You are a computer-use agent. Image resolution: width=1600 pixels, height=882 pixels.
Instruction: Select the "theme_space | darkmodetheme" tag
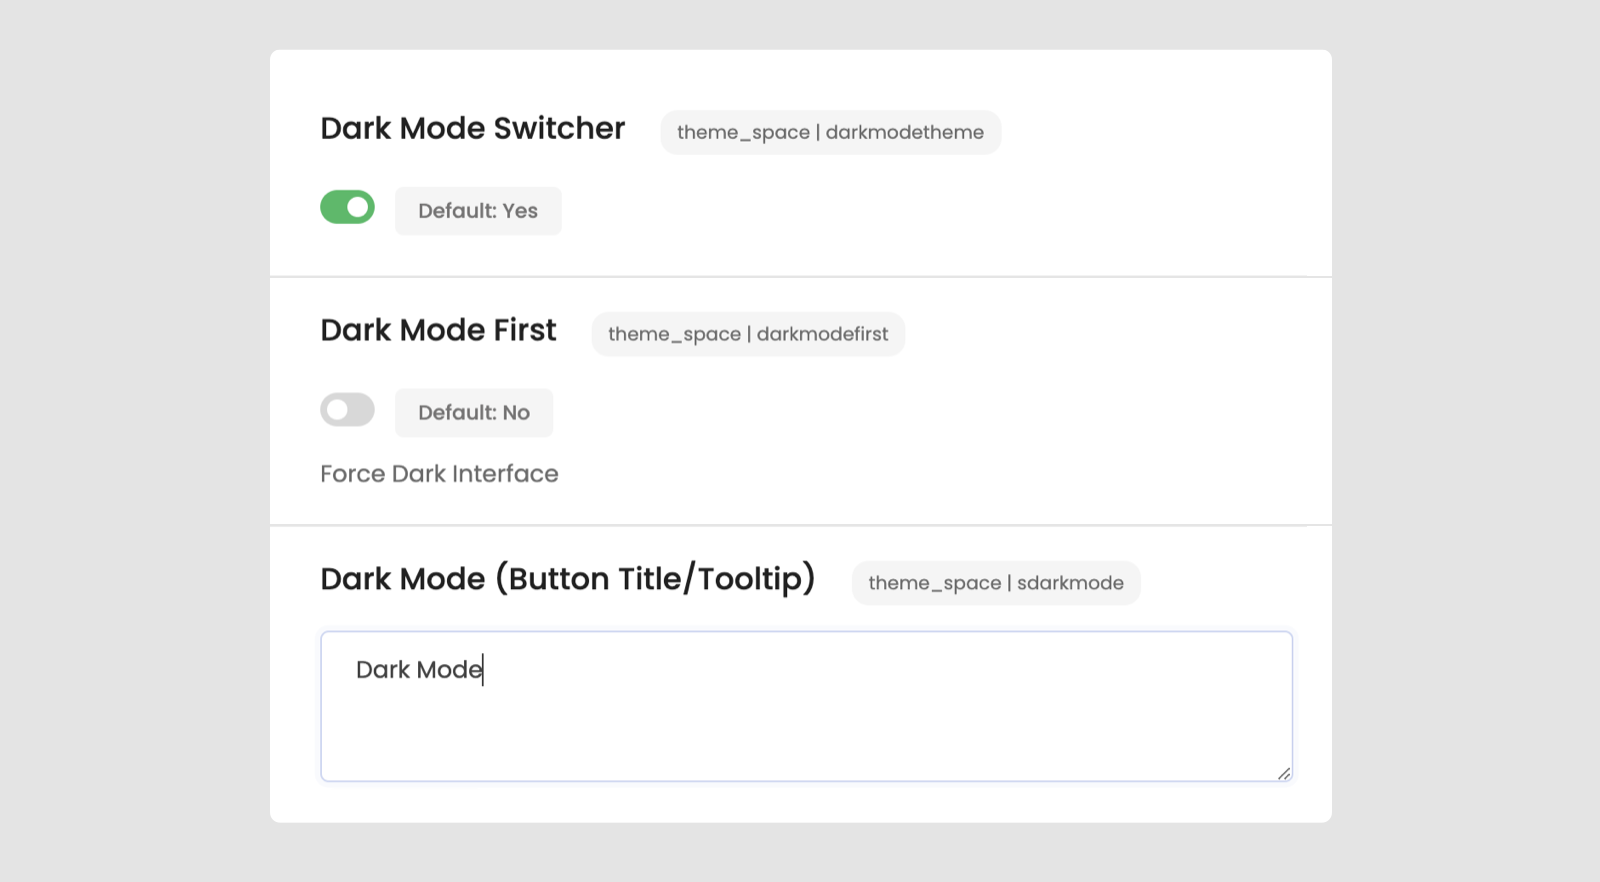(830, 132)
